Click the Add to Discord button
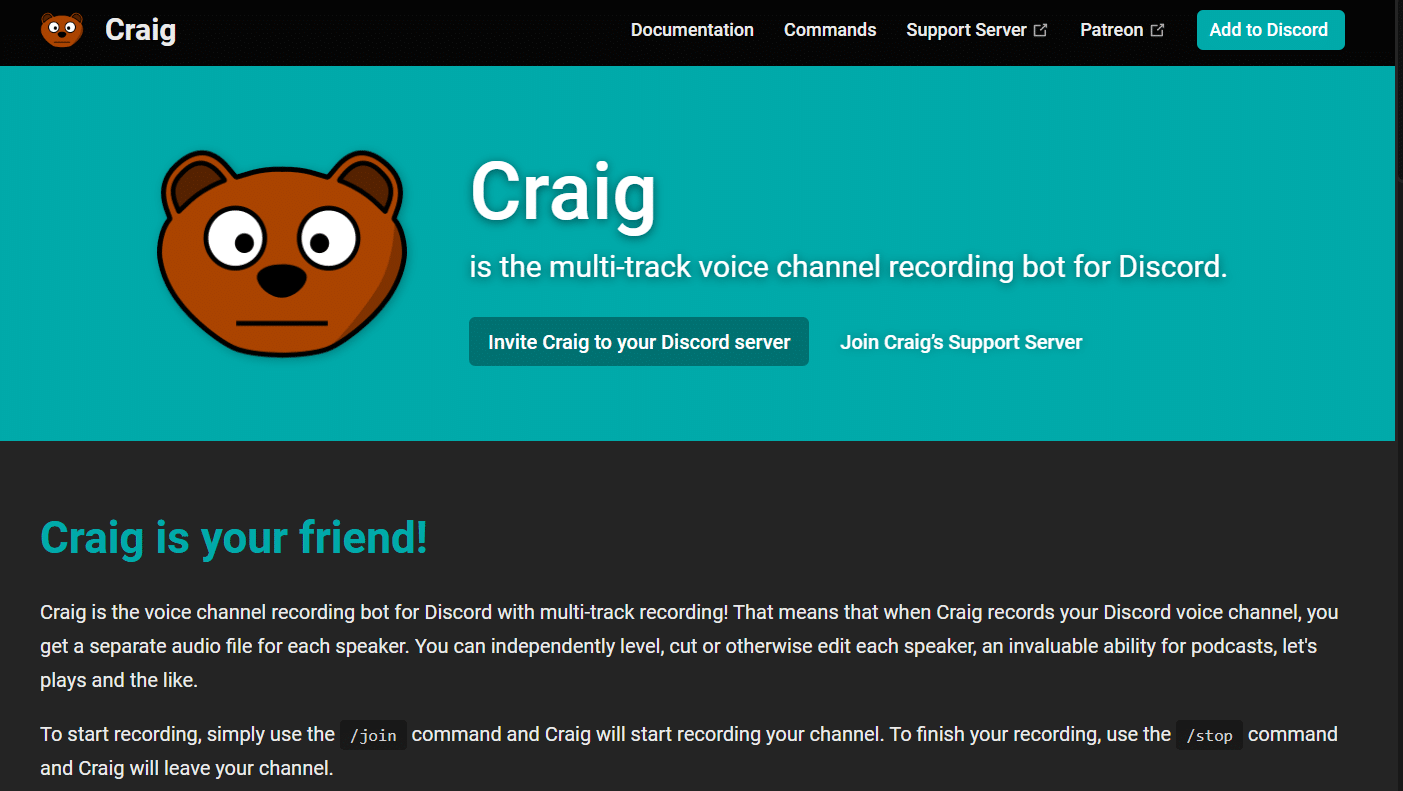This screenshot has height=791, width=1403. 1270,30
